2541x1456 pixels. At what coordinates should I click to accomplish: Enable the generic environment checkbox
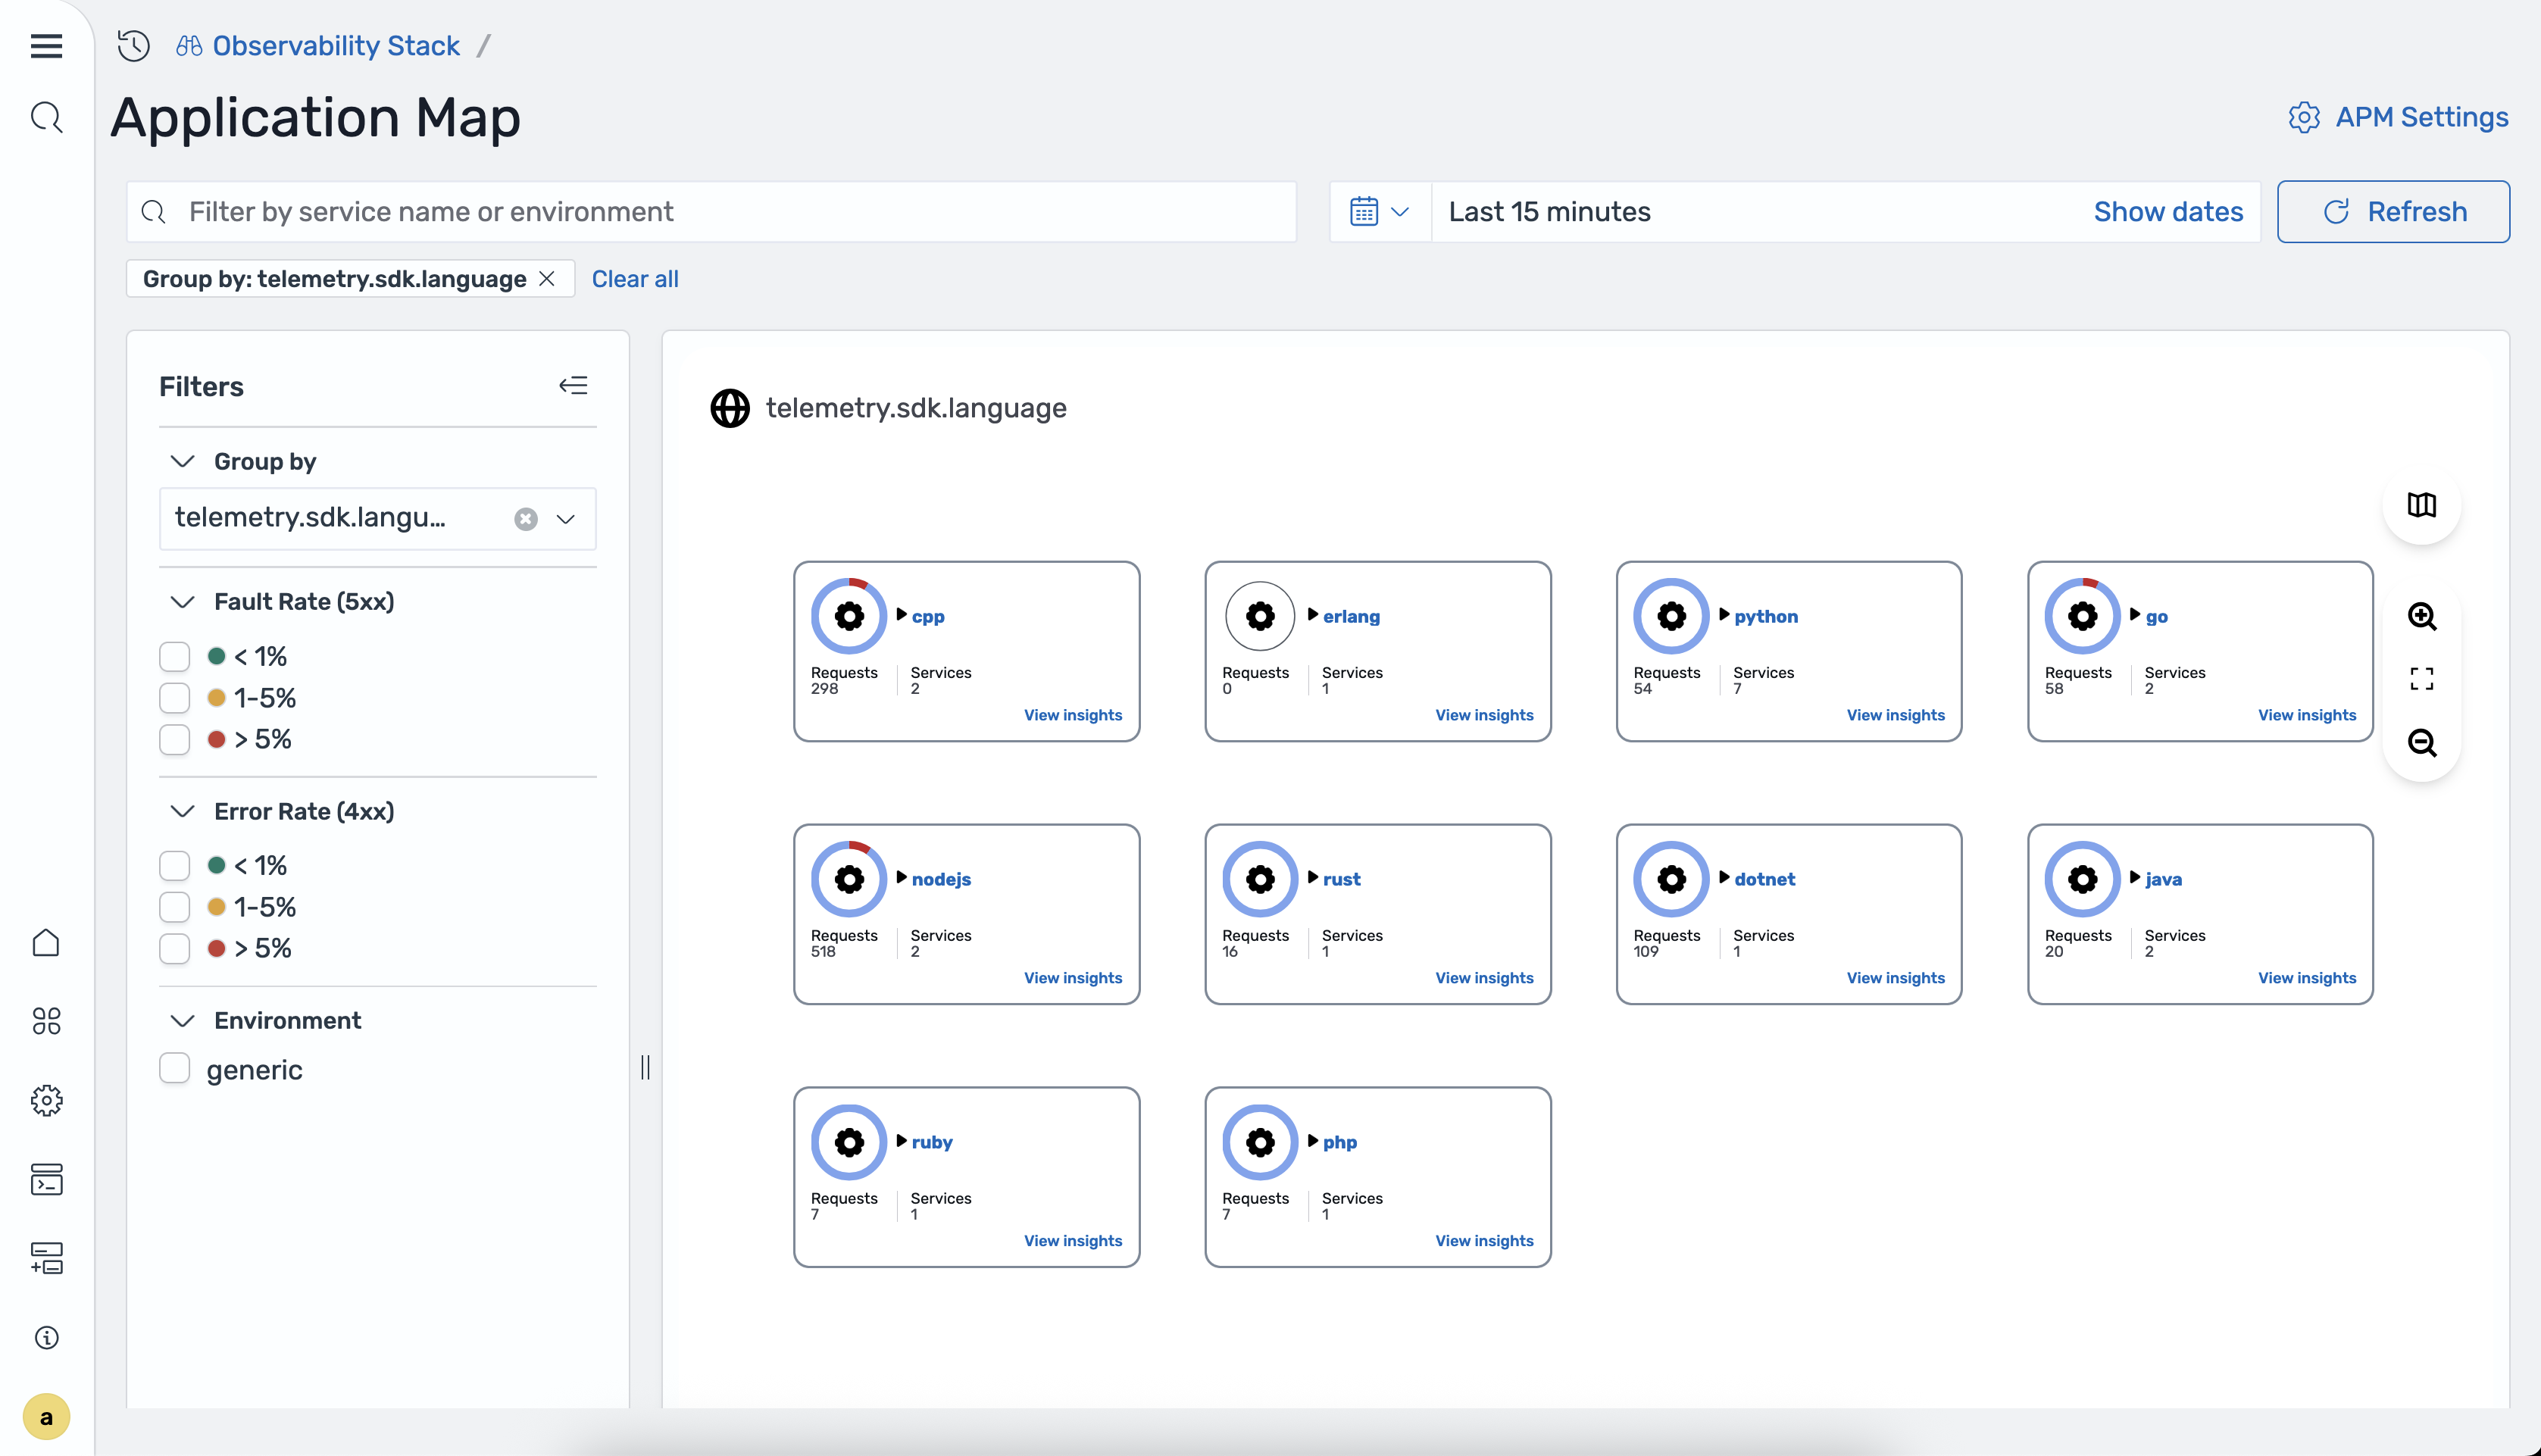(175, 1069)
